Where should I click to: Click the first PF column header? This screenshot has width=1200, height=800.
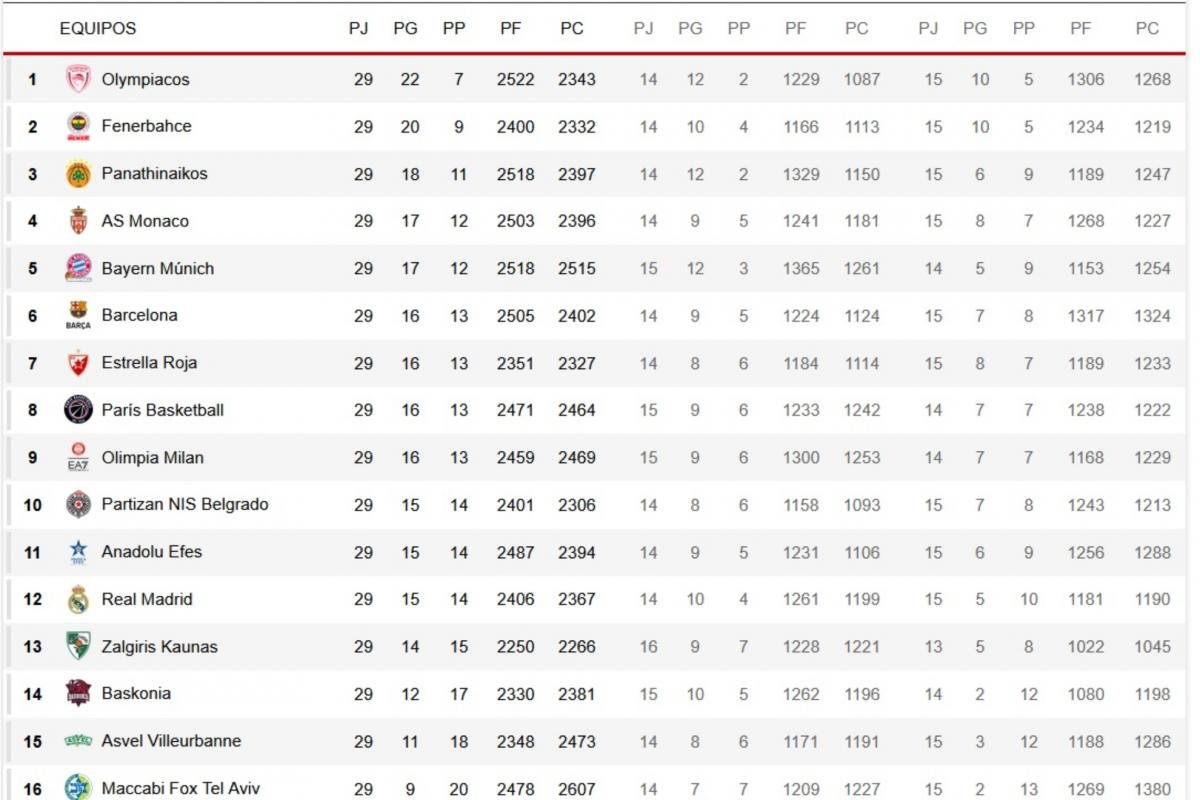tap(510, 28)
